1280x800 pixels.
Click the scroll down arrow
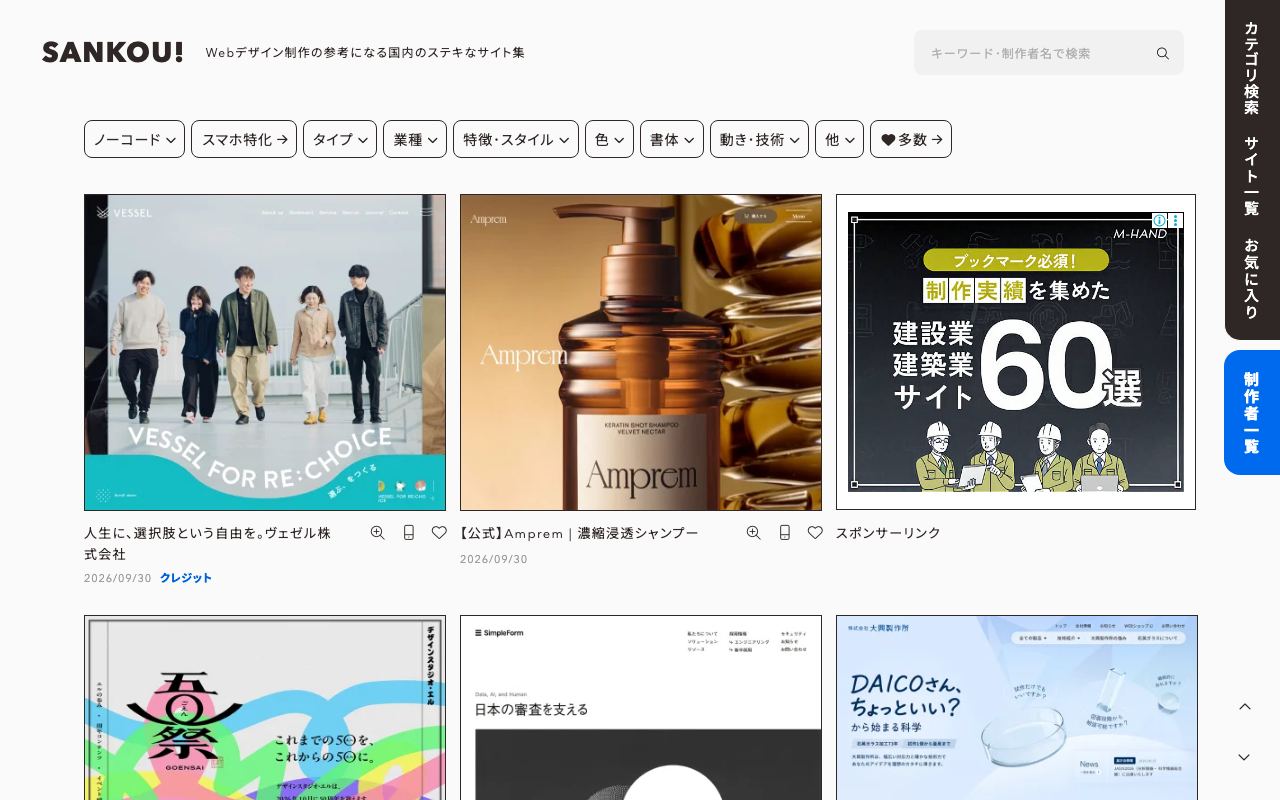point(1245,757)
